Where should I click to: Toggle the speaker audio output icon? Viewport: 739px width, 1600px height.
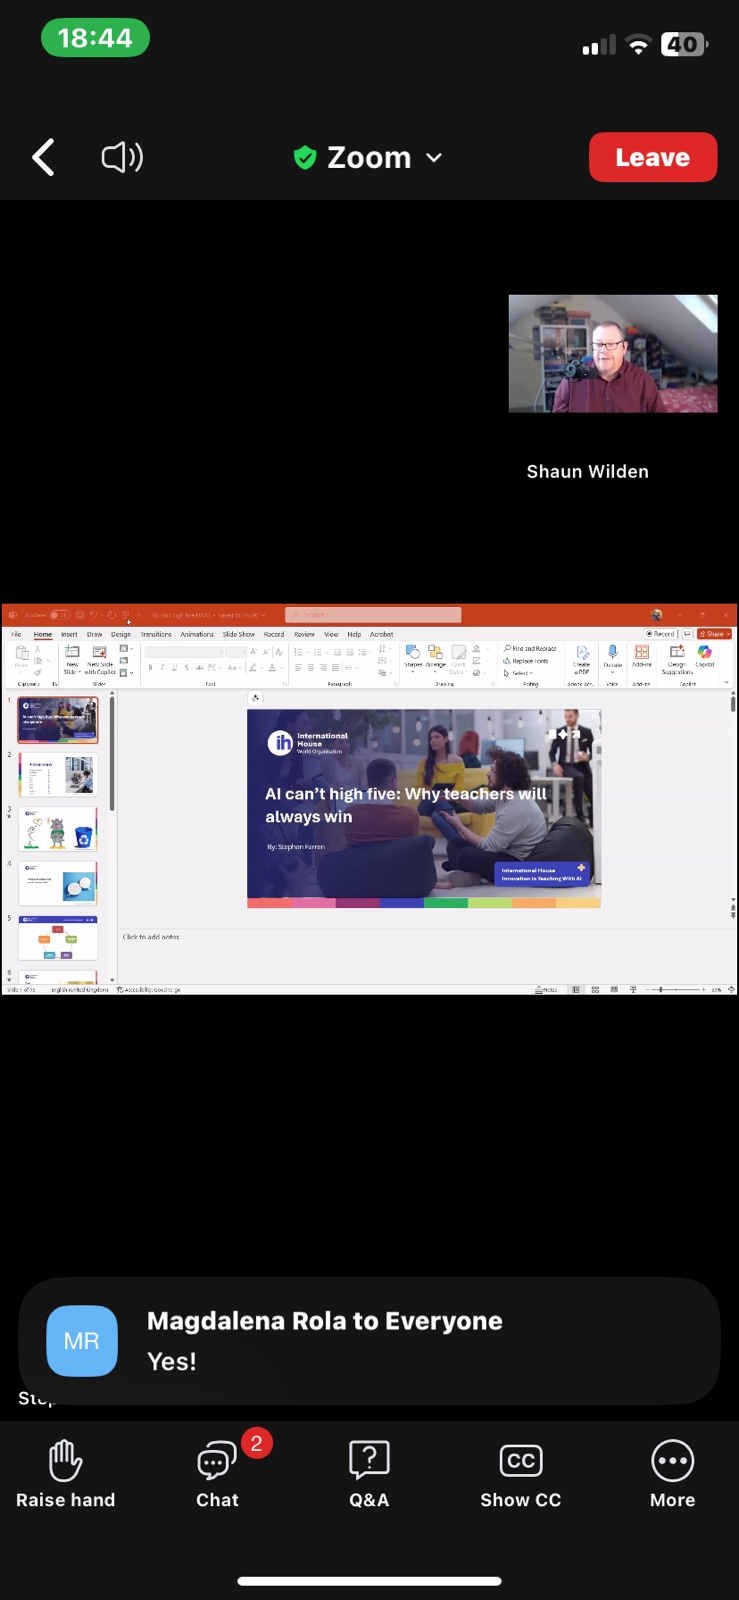[x=122, y=158]
